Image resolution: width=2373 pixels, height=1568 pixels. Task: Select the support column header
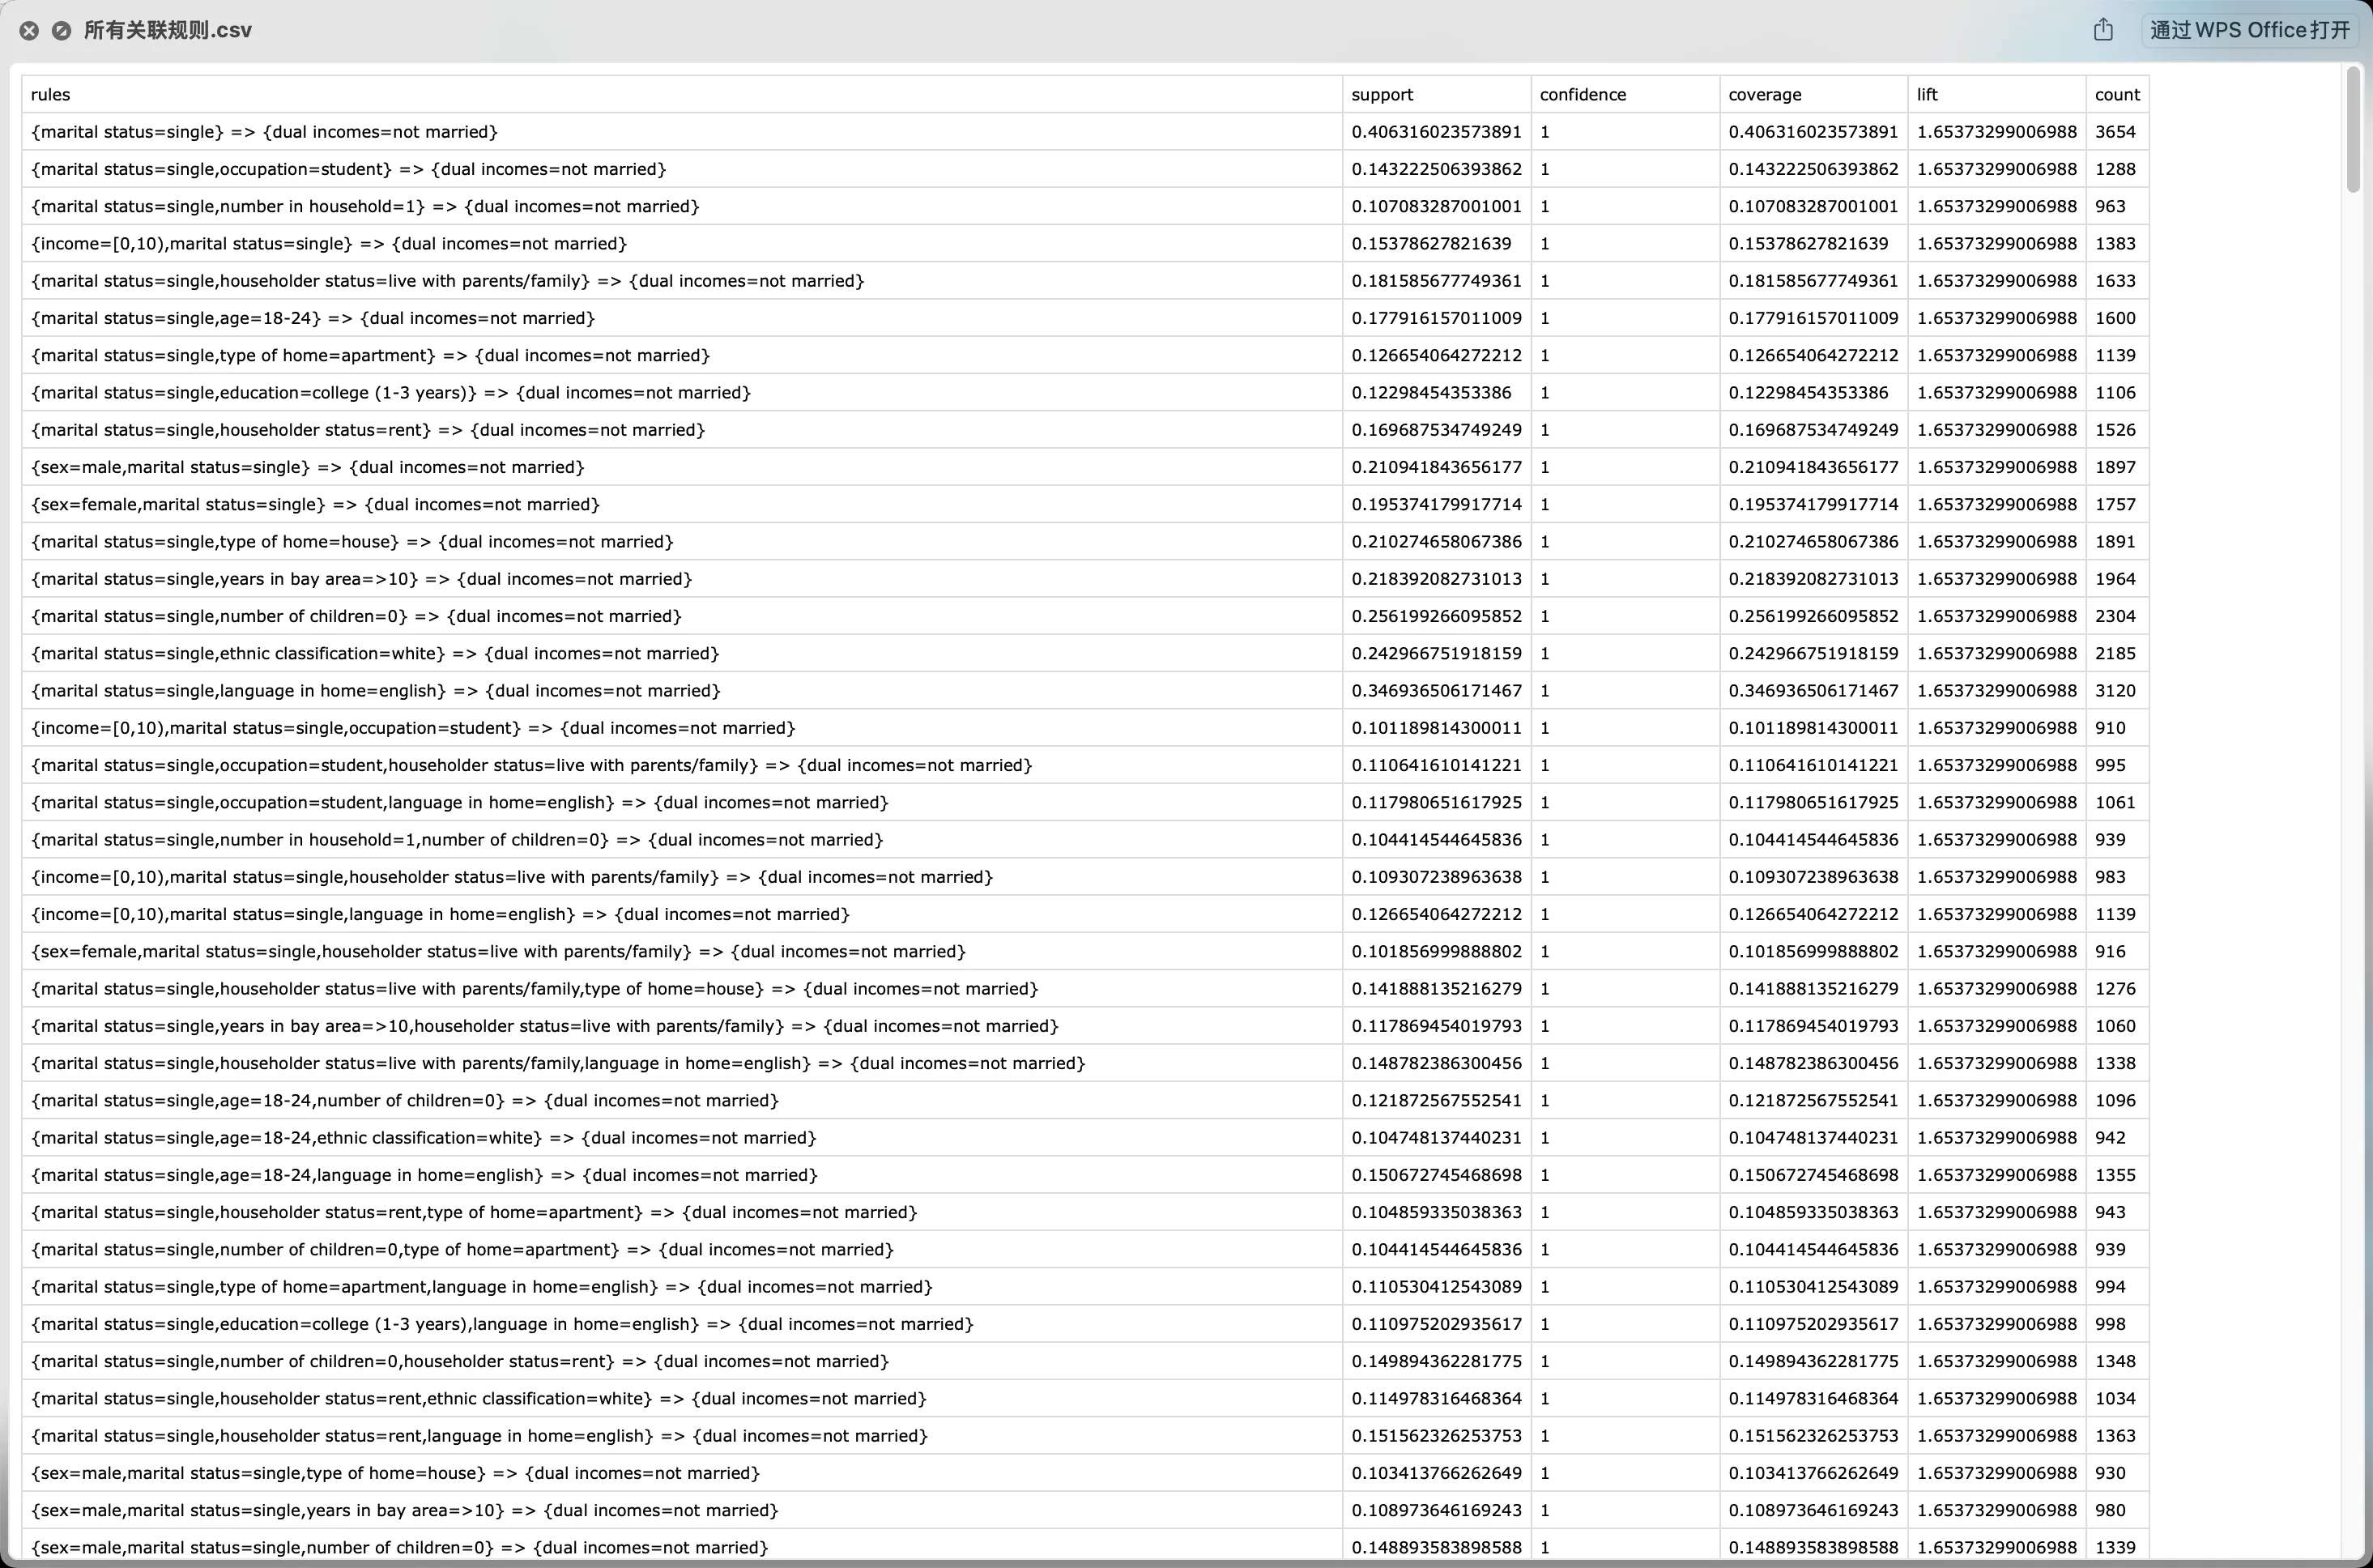point(1382,95)
